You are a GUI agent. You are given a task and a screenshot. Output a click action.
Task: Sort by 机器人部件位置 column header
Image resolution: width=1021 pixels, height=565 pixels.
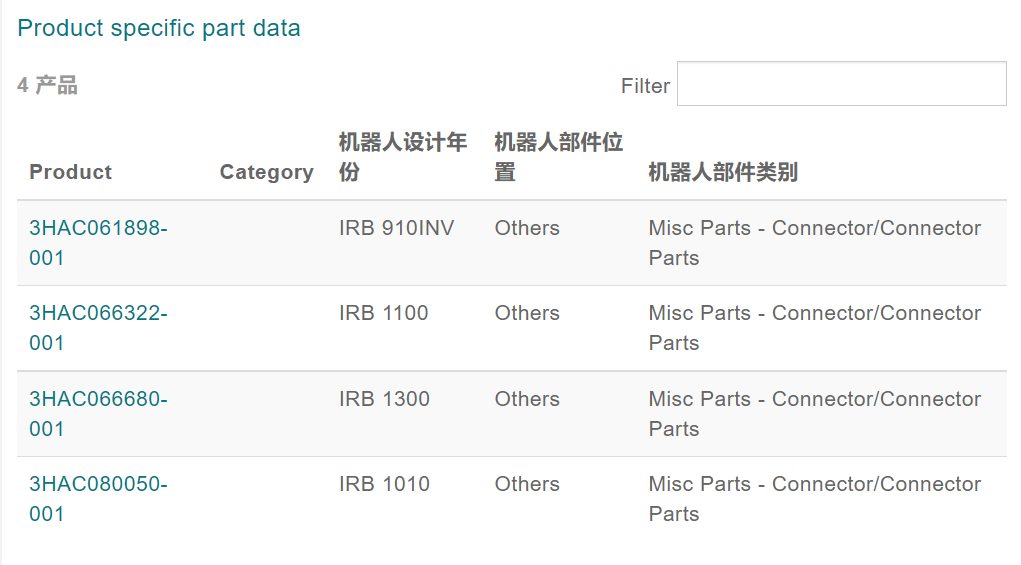tap(559, 157)
